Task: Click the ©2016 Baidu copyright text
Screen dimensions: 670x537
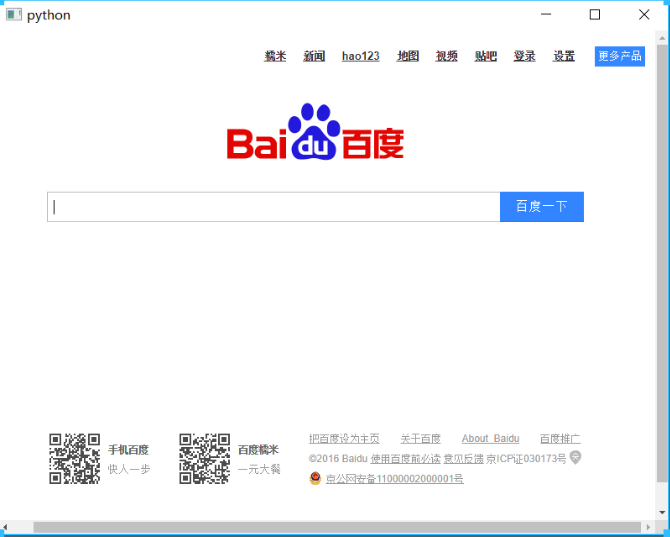Action: coord(338,459)
